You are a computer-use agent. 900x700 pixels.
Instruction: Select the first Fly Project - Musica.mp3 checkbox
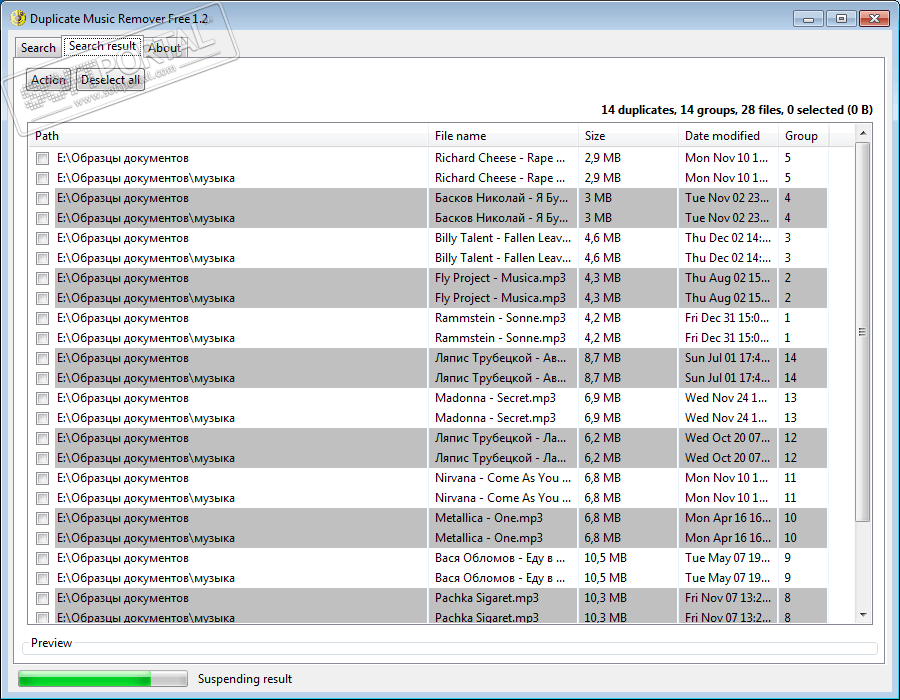(42, 278)
